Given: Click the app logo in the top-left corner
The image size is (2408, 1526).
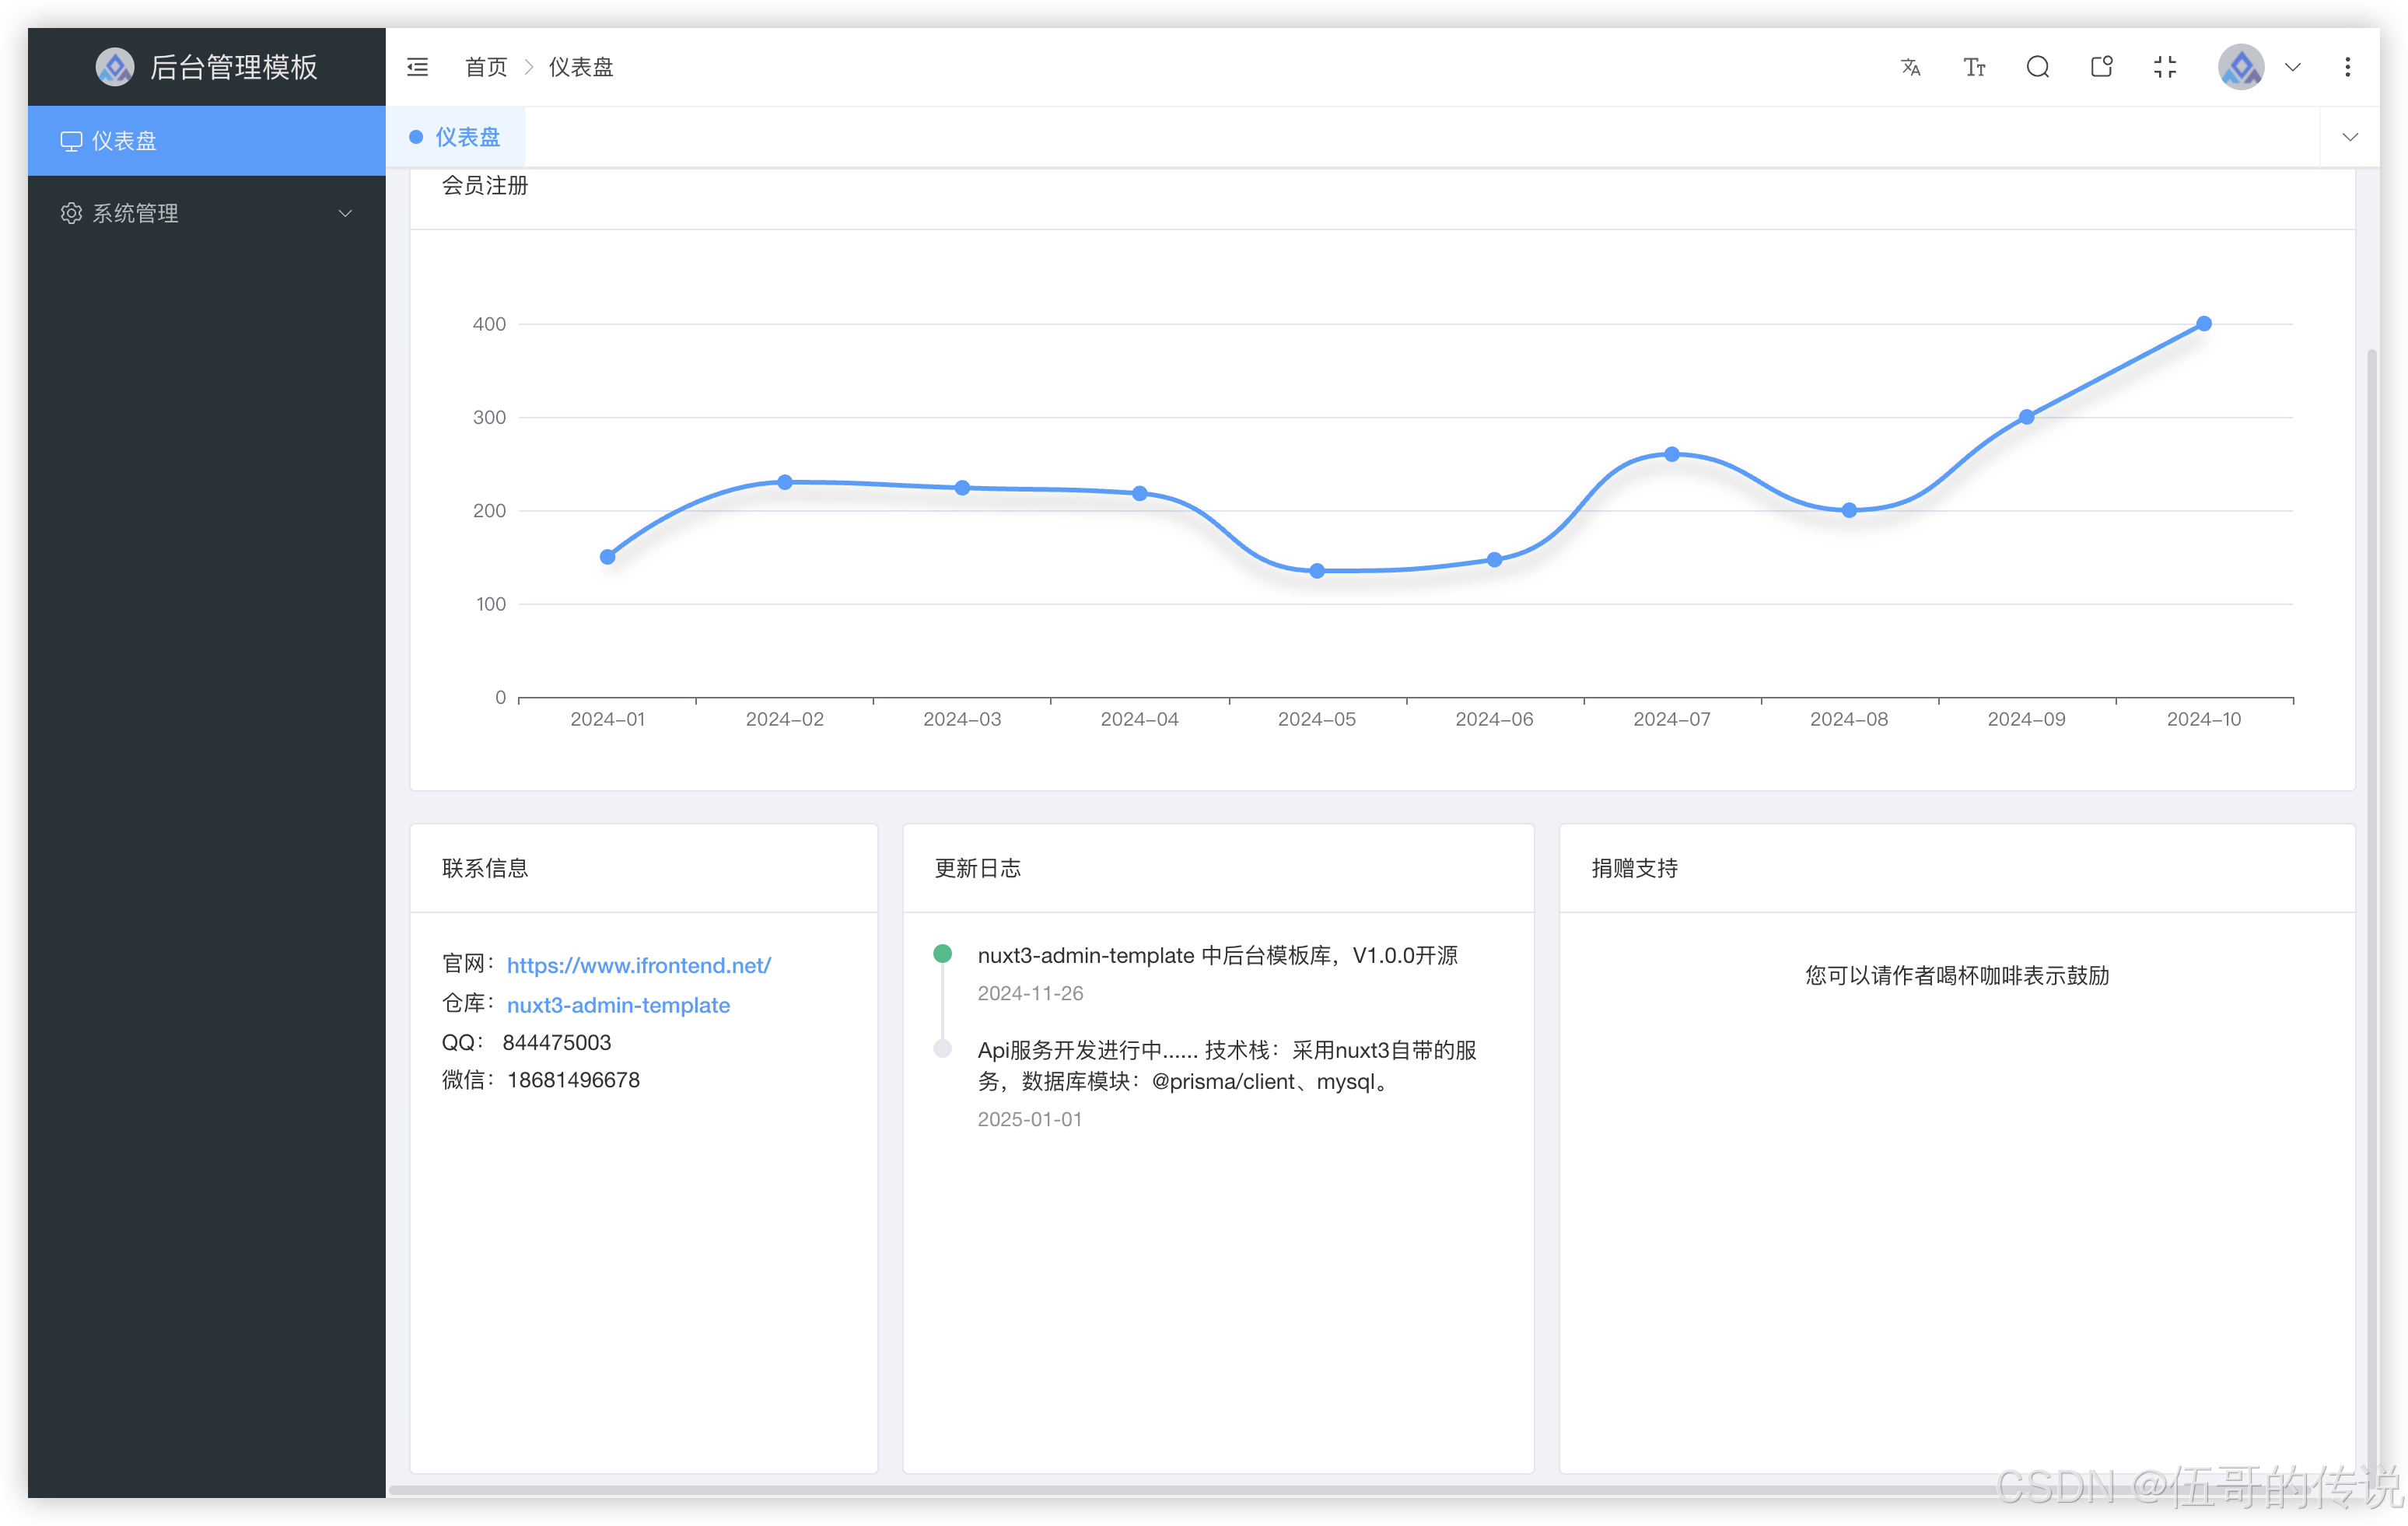Looking at the screenshot, I should point(115,66).
